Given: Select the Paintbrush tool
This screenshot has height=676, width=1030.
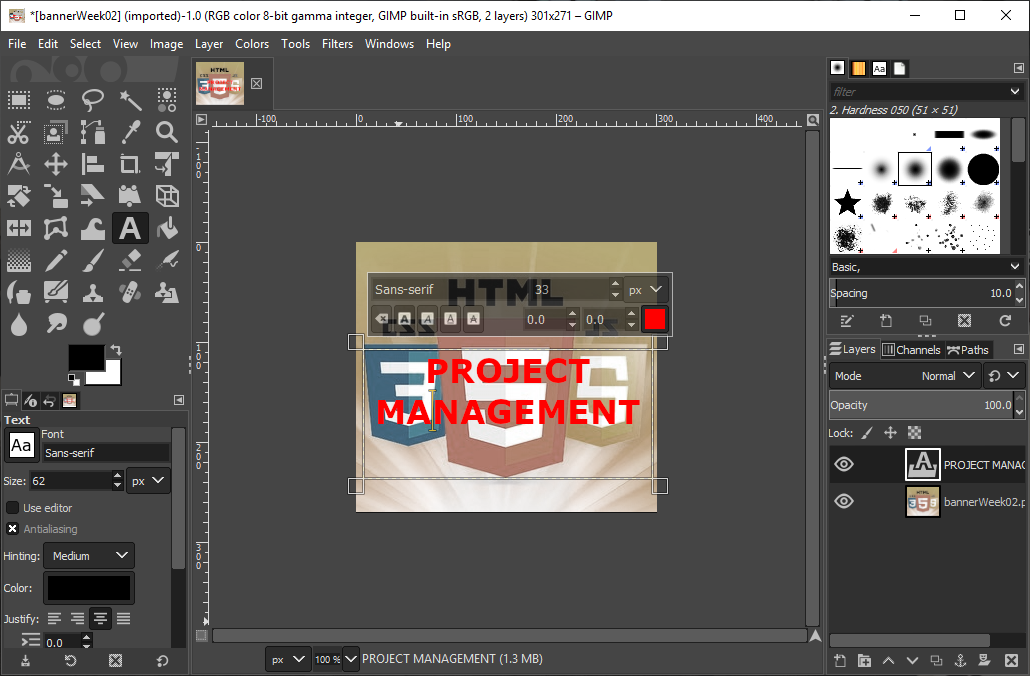Looking at the screenshot, I should tap(93, 261).
